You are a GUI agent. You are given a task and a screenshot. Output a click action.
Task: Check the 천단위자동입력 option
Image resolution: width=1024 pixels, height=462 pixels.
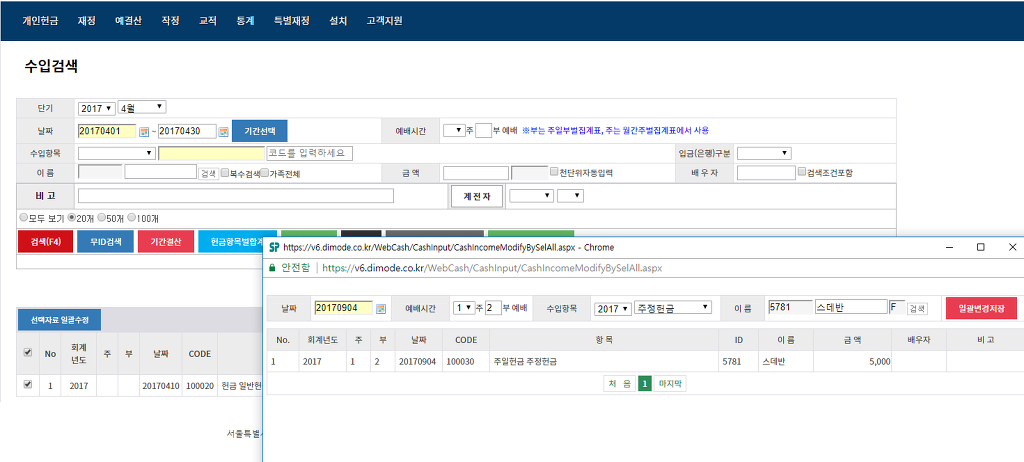(x=554, y=172)
